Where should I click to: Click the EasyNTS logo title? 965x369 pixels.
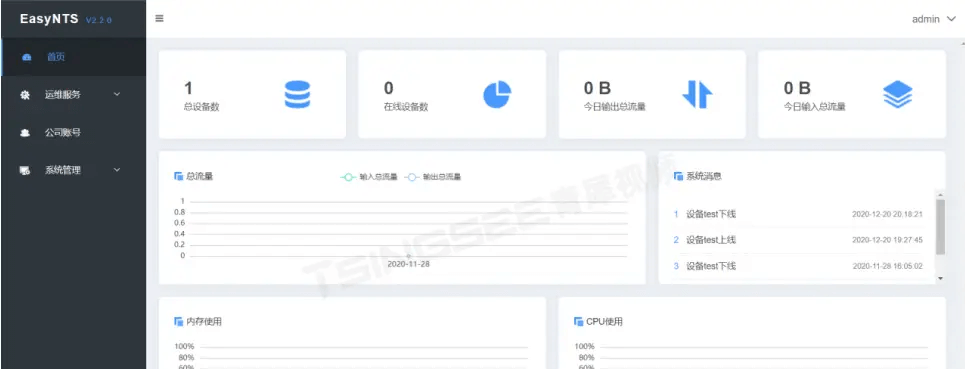click(x=49, y=19)
